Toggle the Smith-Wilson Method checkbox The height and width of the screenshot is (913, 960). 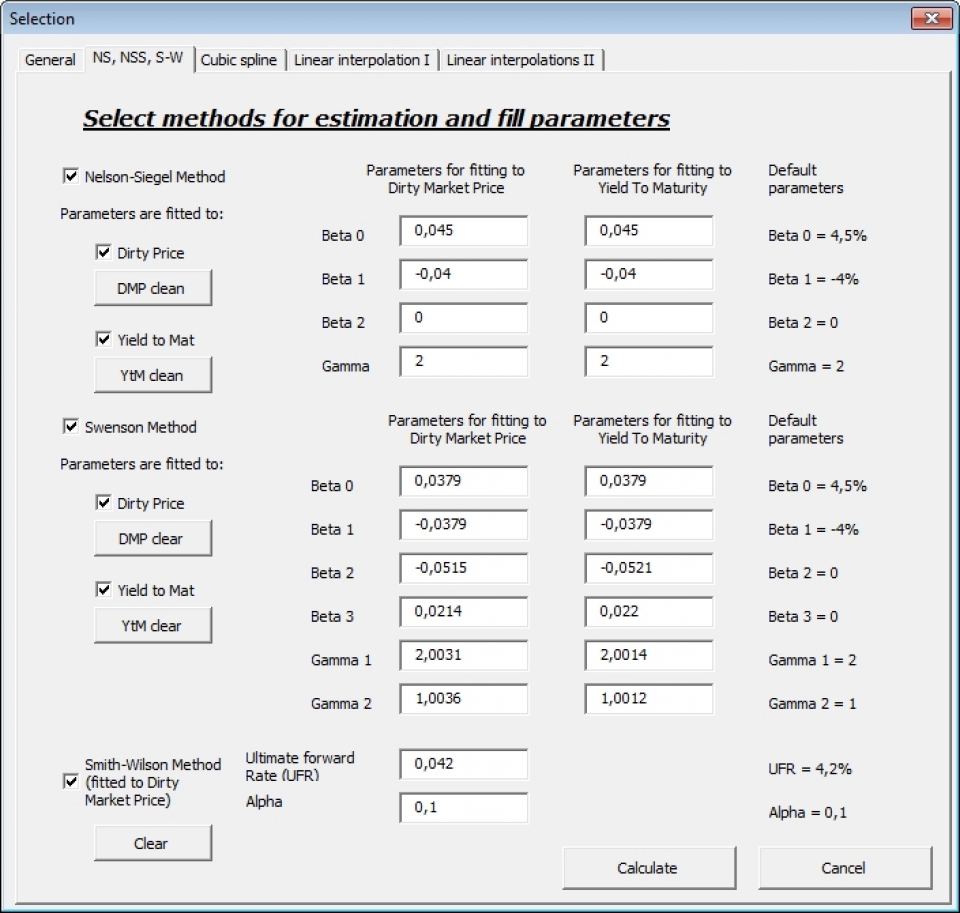click(71, 782)
